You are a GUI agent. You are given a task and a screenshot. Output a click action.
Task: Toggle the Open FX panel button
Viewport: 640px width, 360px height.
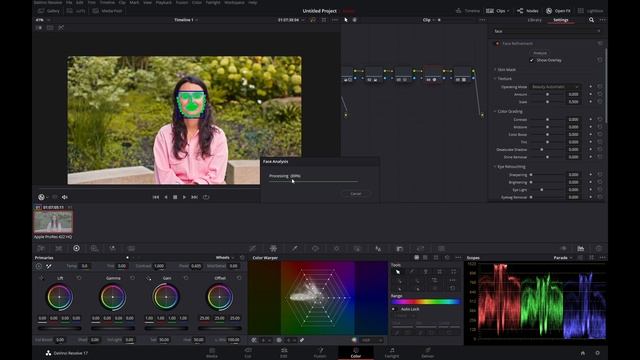[x=558, y=11]
